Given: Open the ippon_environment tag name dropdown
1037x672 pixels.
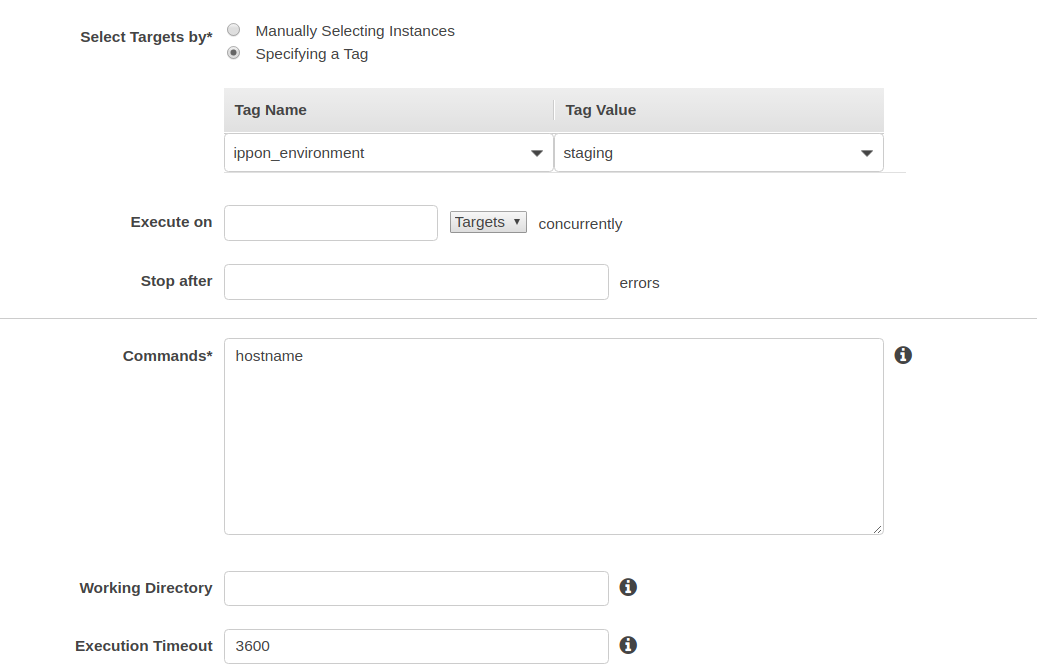Looking at the screenshot, I should click(389, 152).
